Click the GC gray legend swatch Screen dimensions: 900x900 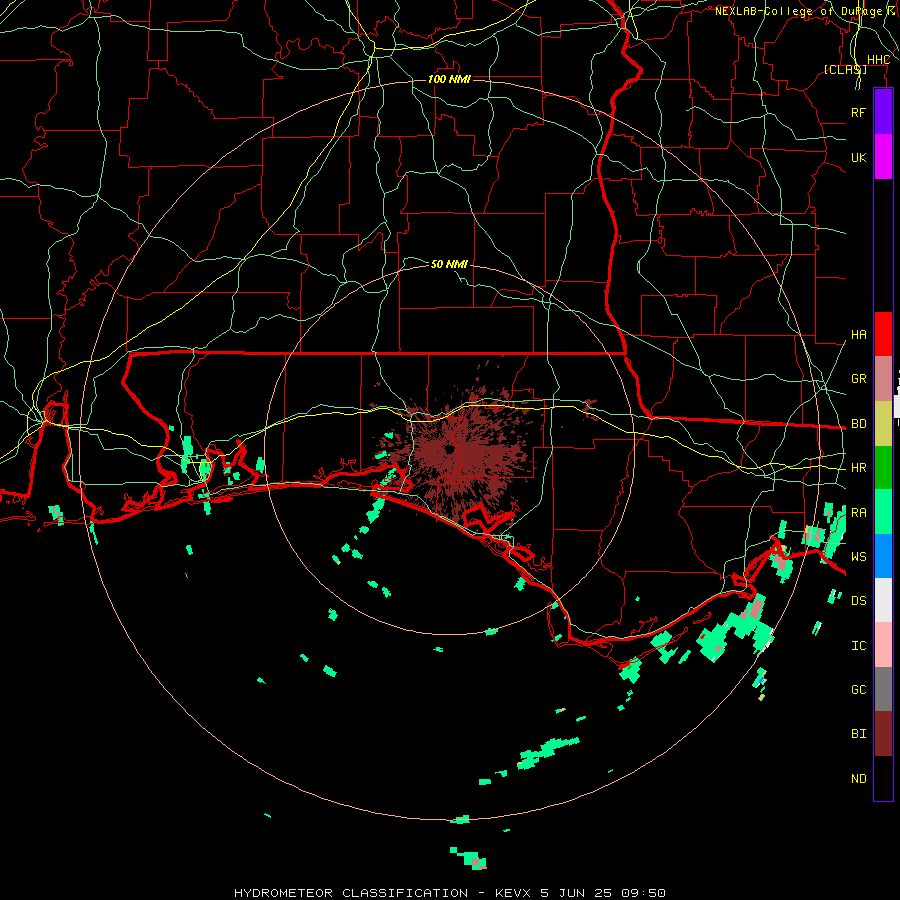(883, 689)
